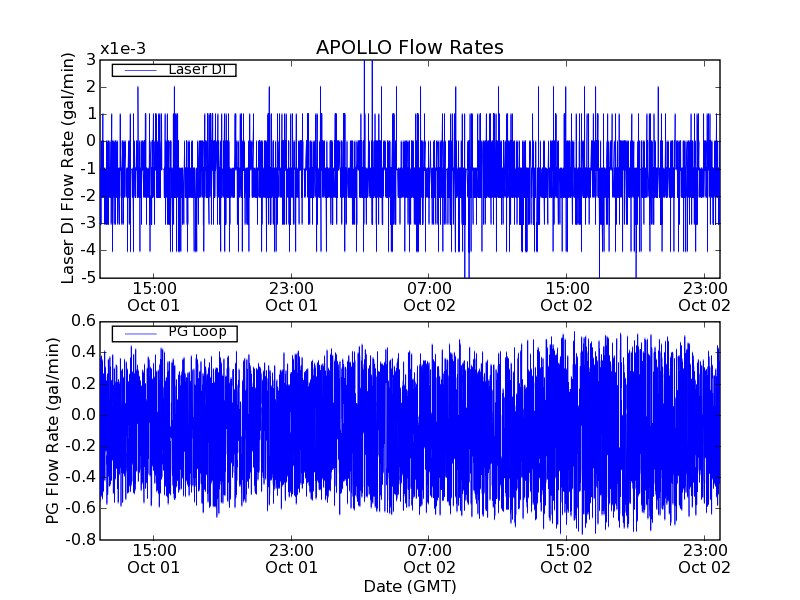Image resolution: width=800 pixels, height=600 pixels.
Task: Click the APOLLO Flow Rates chart title
Action: [x=409, y=48]
